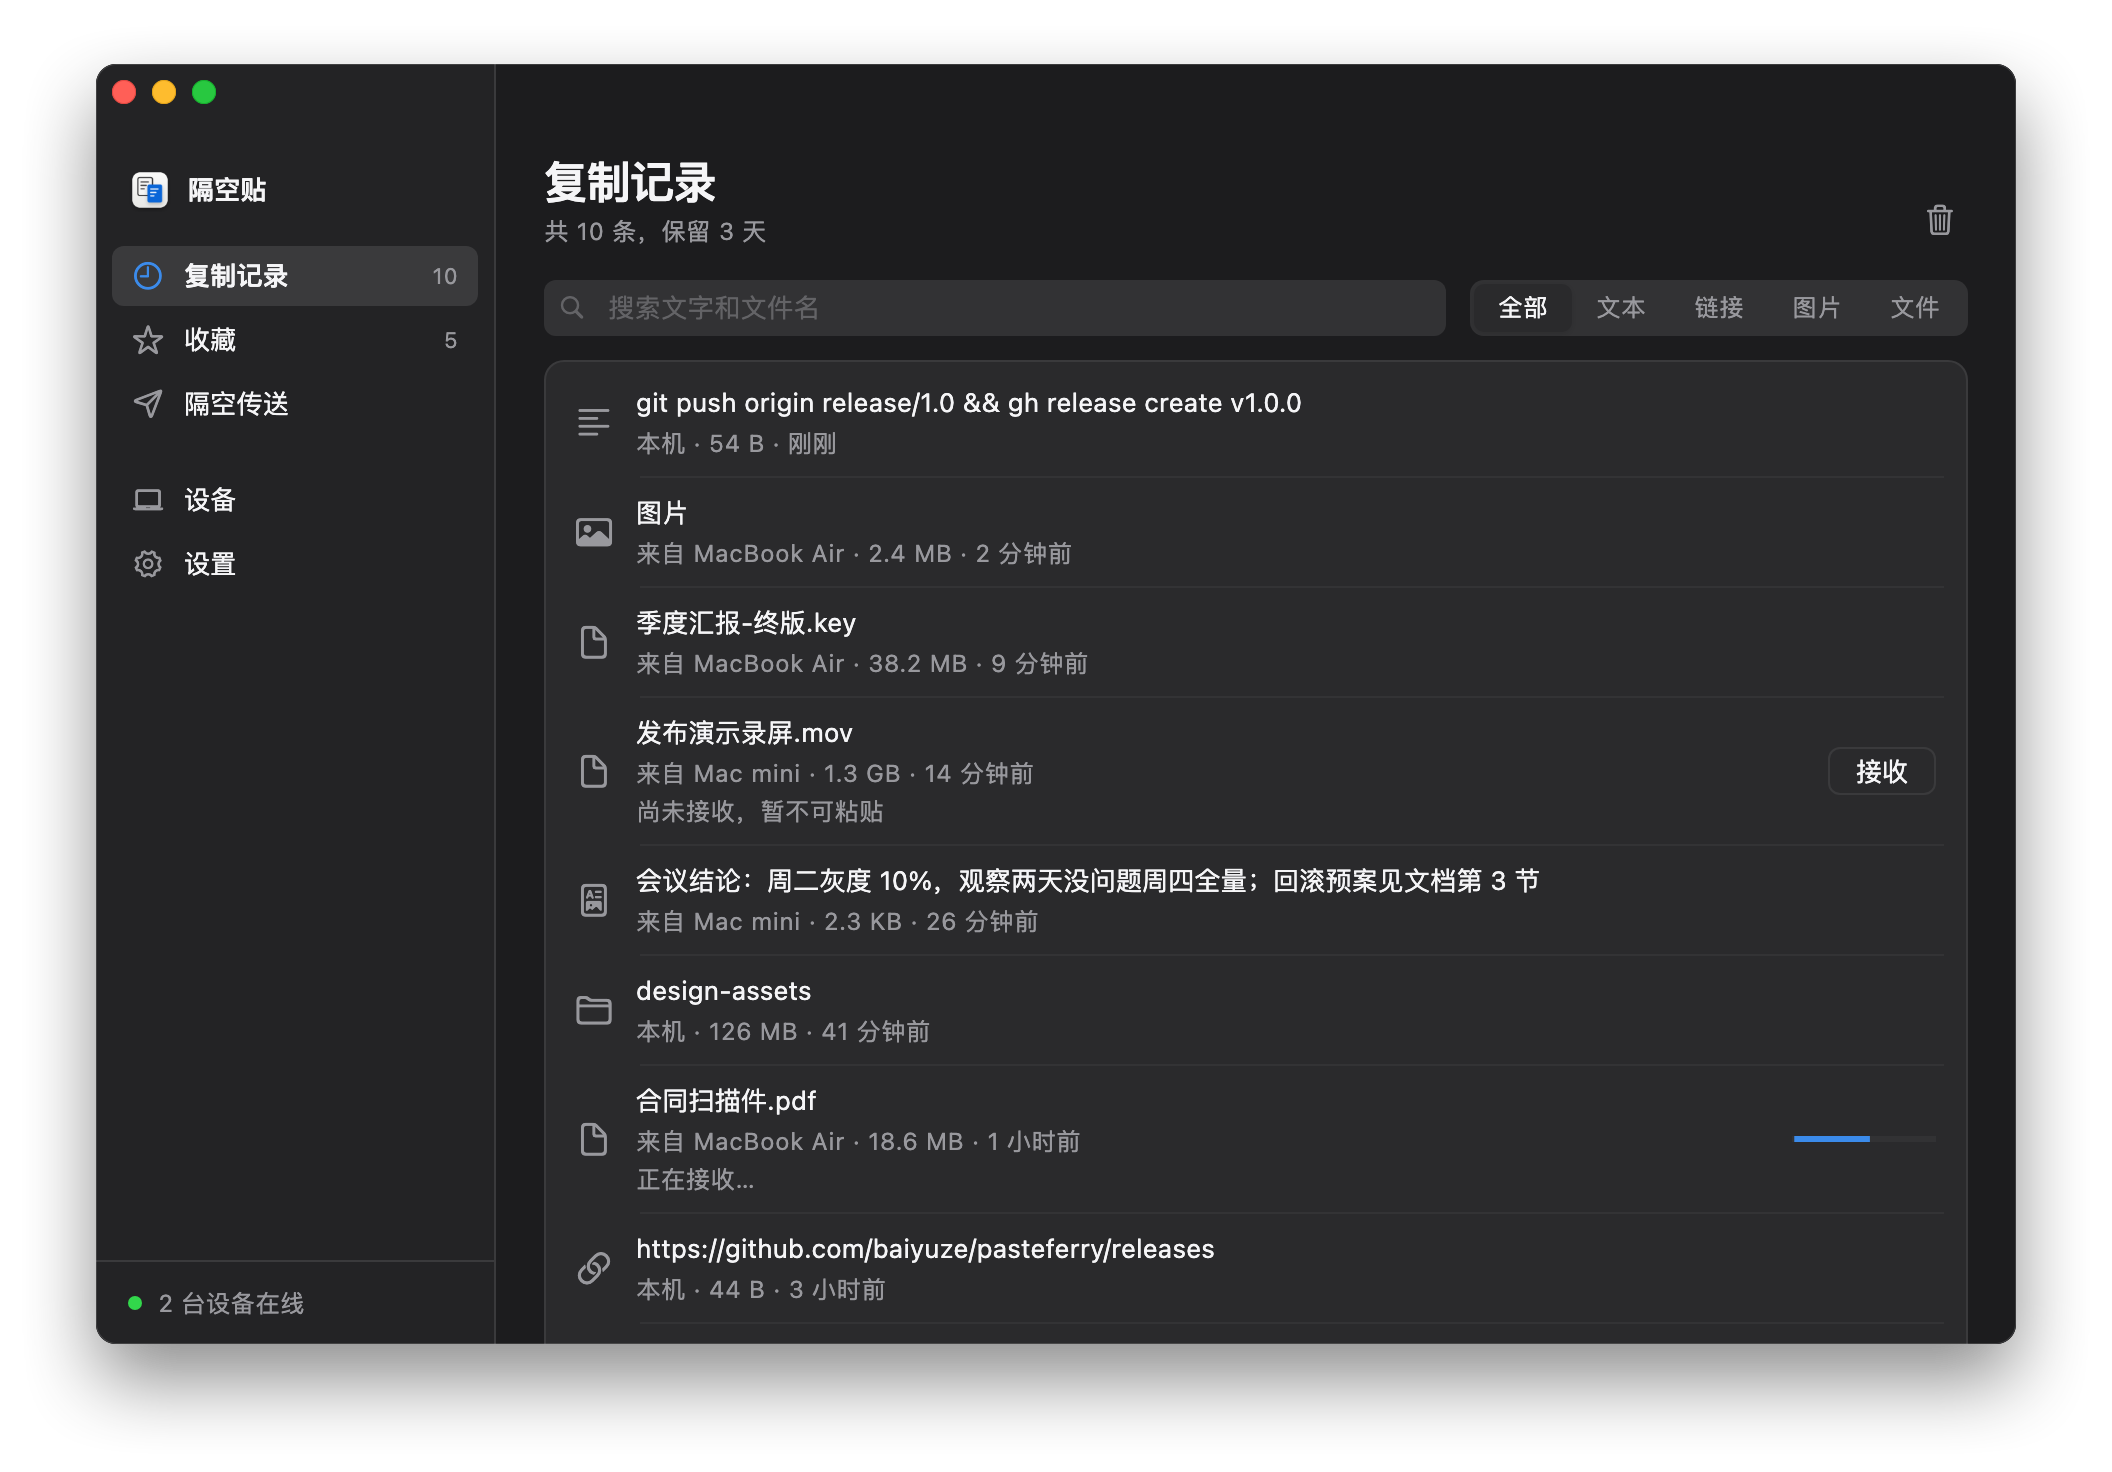This screenshot has width=2112, height=1472.
Task: Select the design-assets folder name
Action: click(723, 991)
